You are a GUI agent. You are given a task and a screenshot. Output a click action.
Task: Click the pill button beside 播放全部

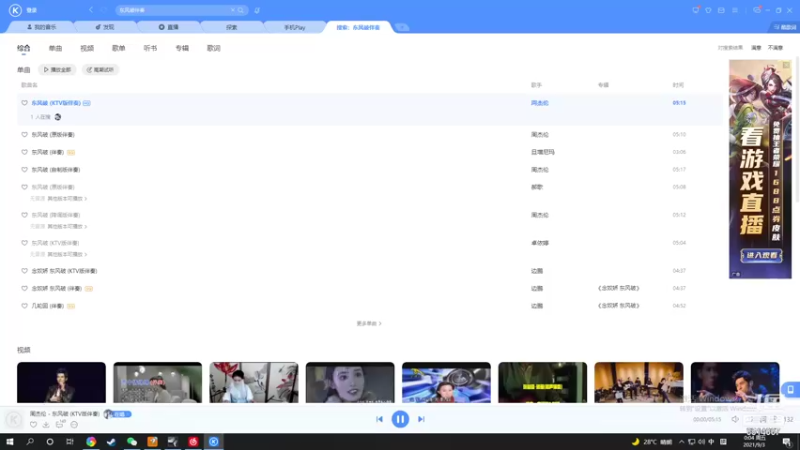[100, 70]
